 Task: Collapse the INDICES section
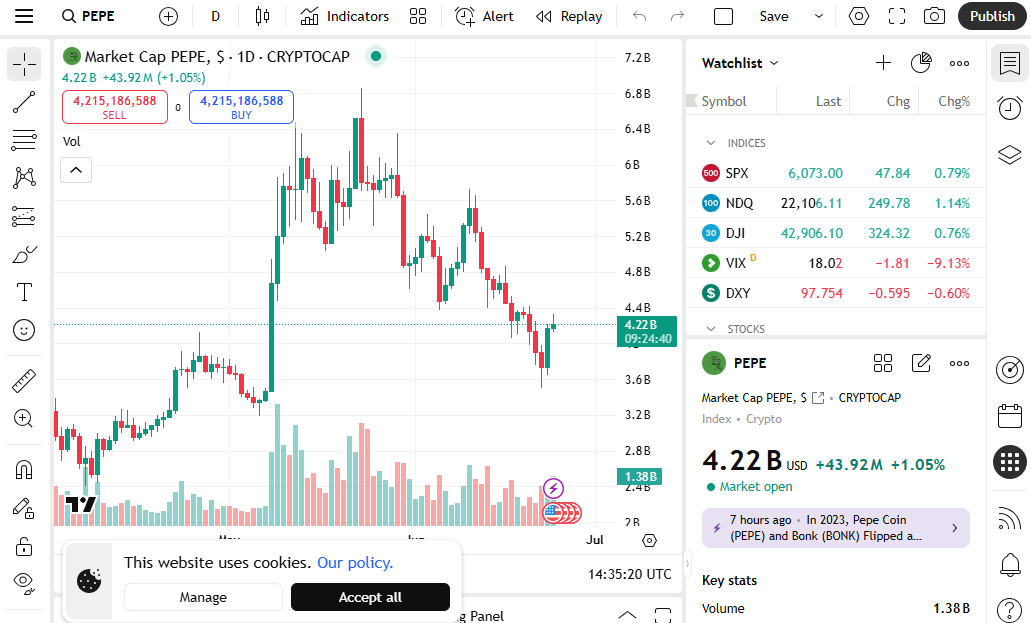point(711,143)
